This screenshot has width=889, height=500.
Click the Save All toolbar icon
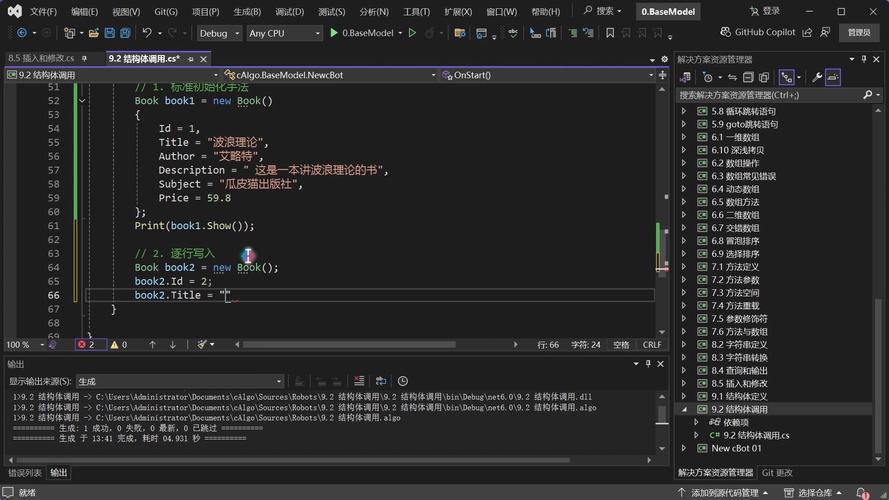125,33
